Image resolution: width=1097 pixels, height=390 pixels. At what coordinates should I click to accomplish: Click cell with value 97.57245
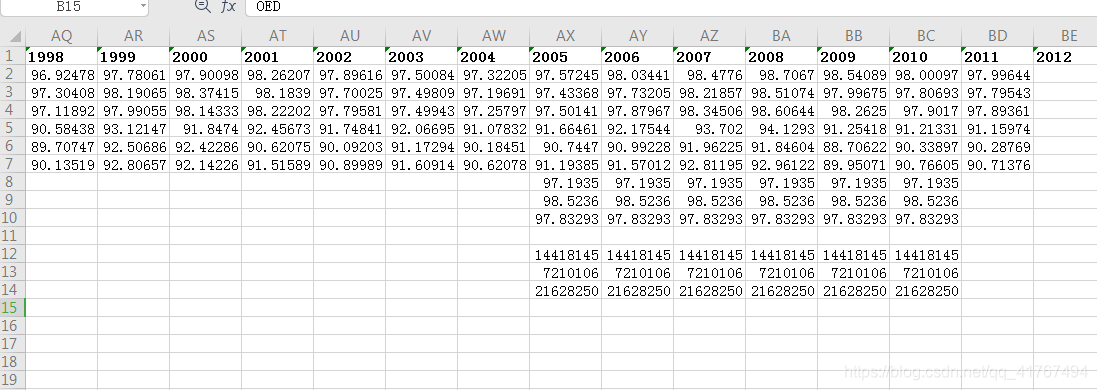tap(566, 74)
